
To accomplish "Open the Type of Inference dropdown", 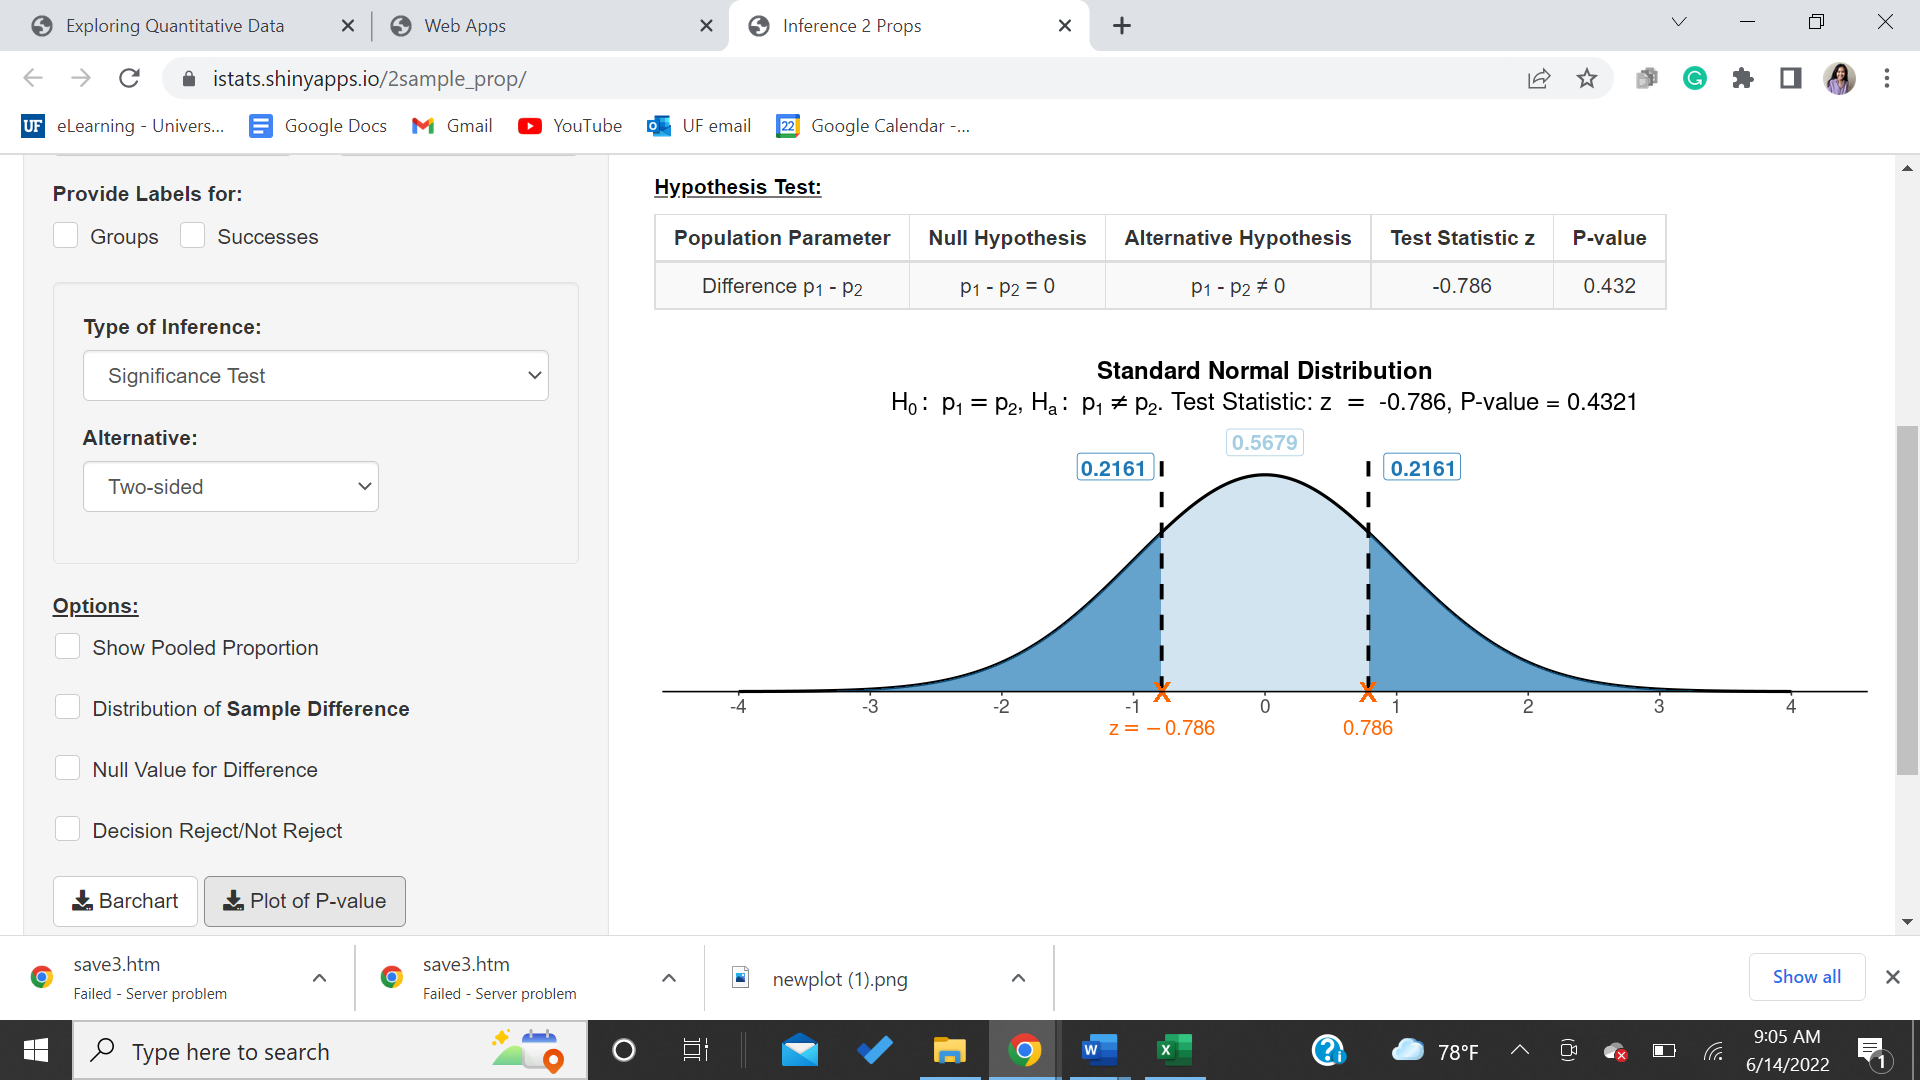I will [x=315, y=375].
